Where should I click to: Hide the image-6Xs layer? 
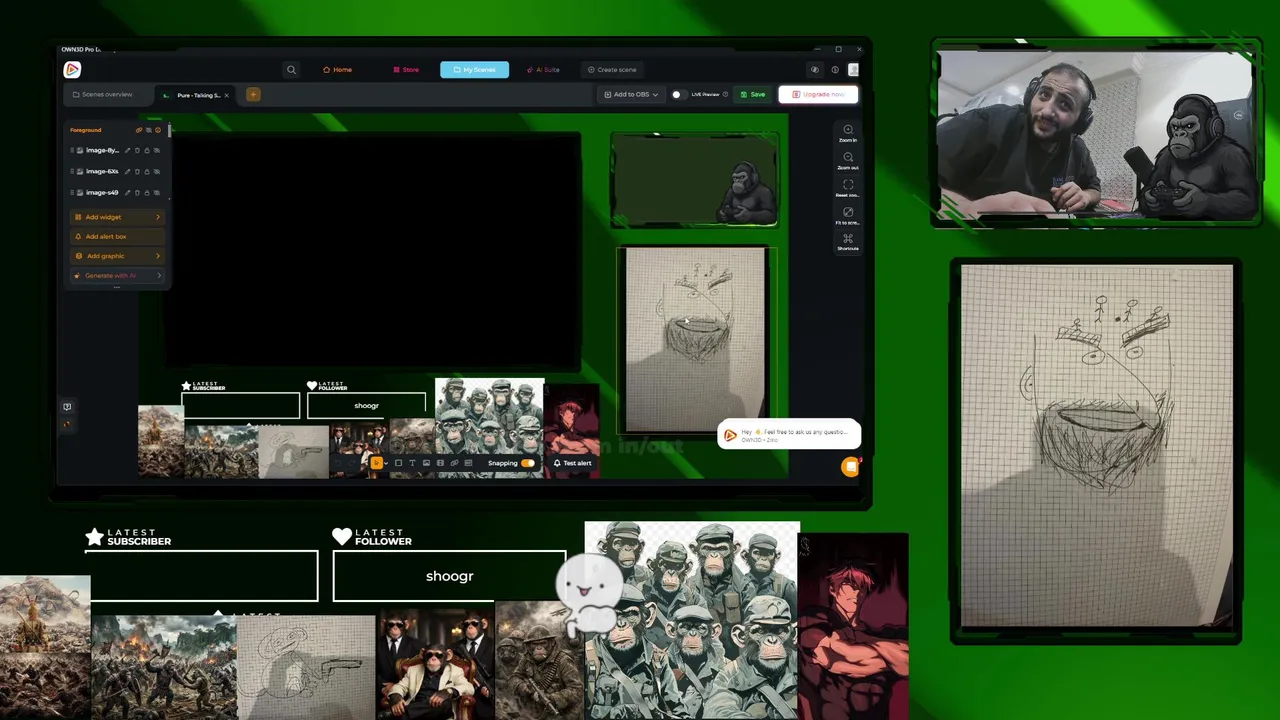tap(156, 171)
